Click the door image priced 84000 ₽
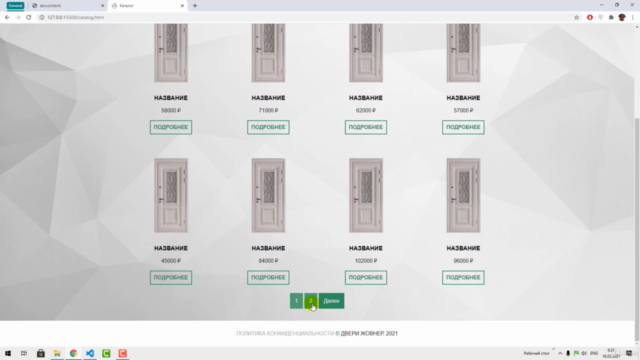The width and height of the screenshot is (640, 360). tap(268, 196)
